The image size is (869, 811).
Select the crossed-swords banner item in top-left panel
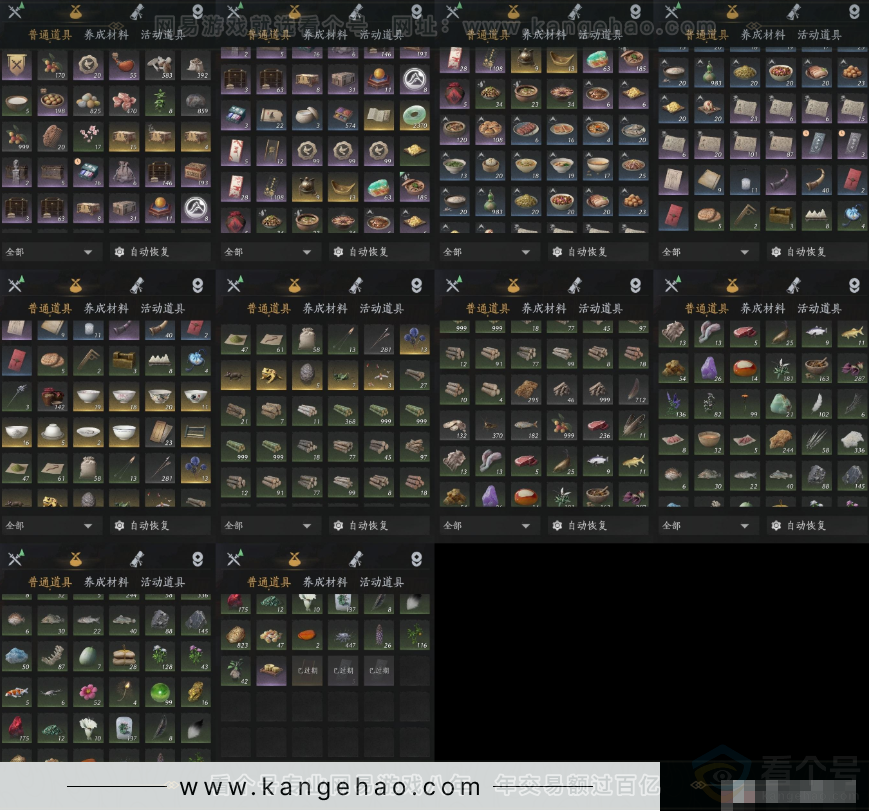point(17,65)
